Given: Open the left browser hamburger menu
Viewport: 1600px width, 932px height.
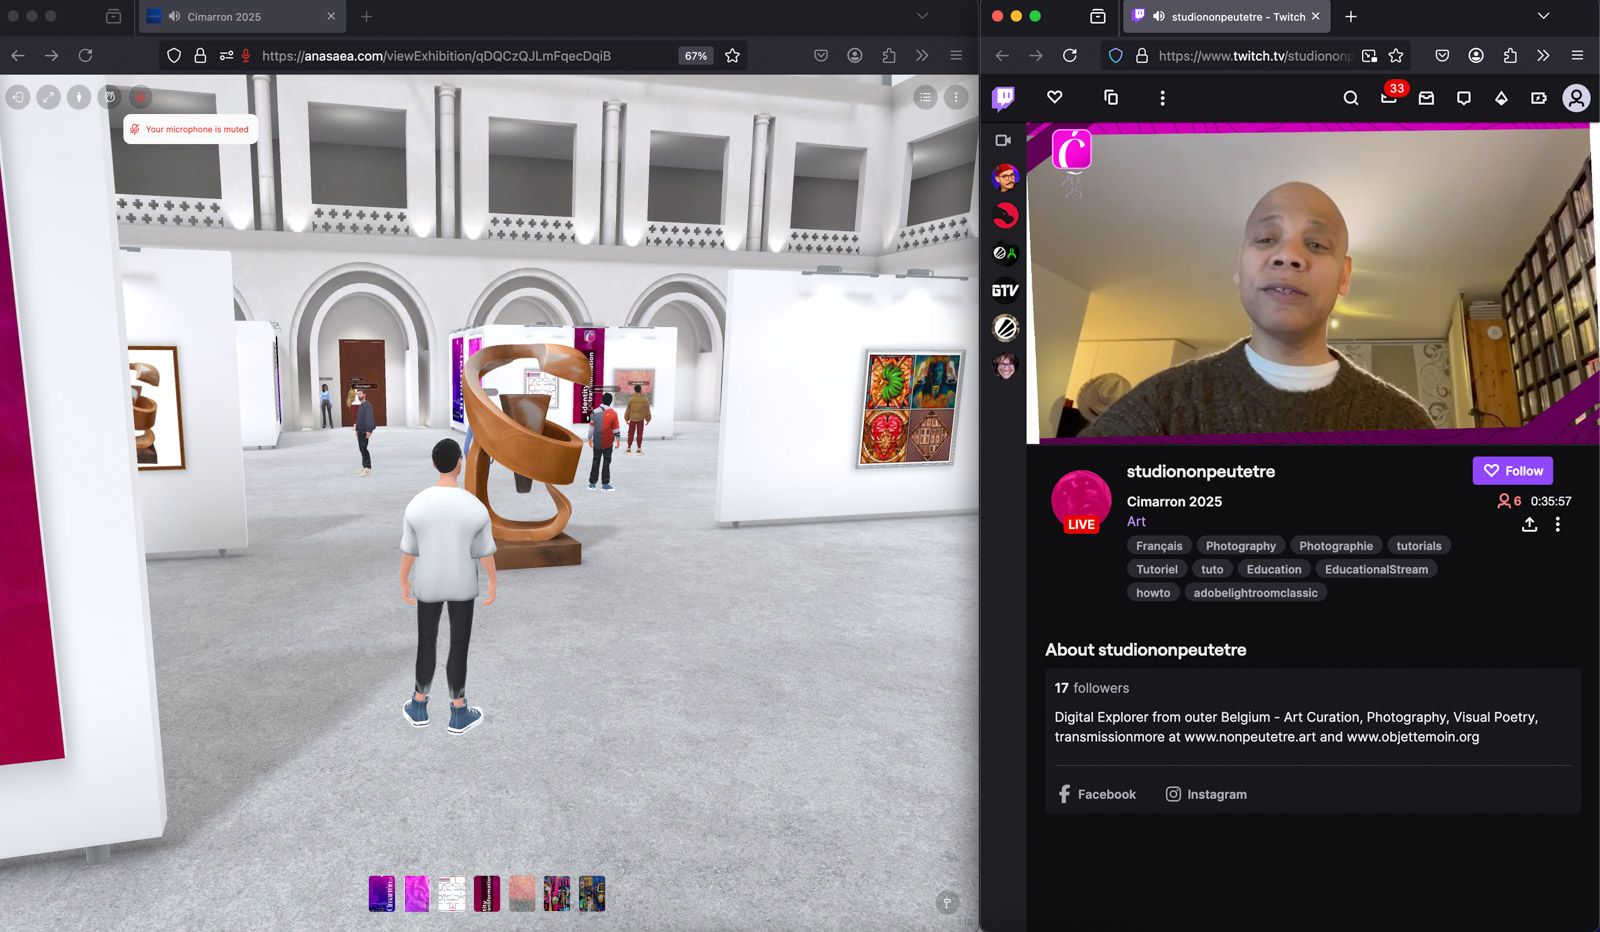Looking at the screenshot, I should click(x=956, y=55).
